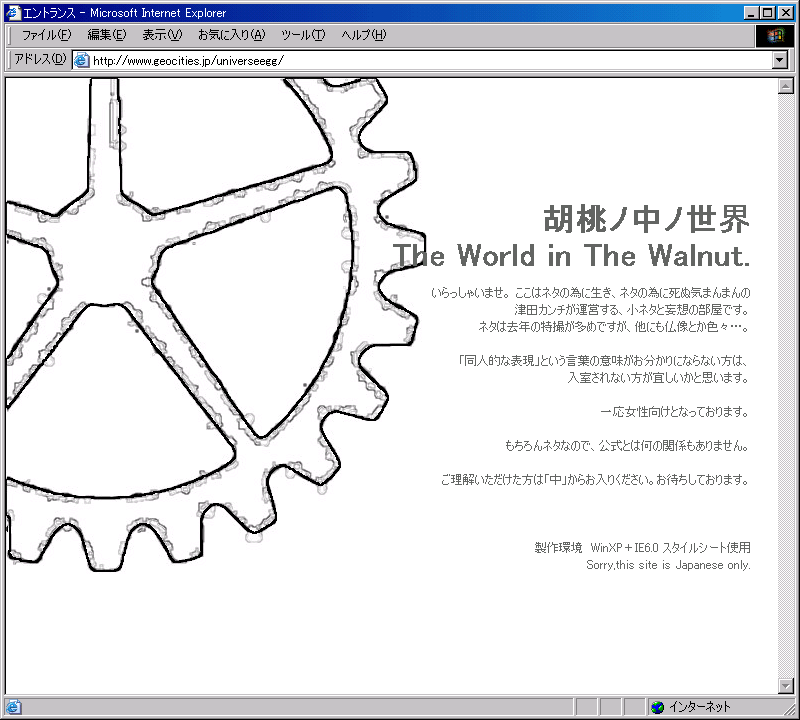Click the 胡桃ノ中ノ世界 heading
The height and width of the screenshot is (720, 800).
pos(646,219)
